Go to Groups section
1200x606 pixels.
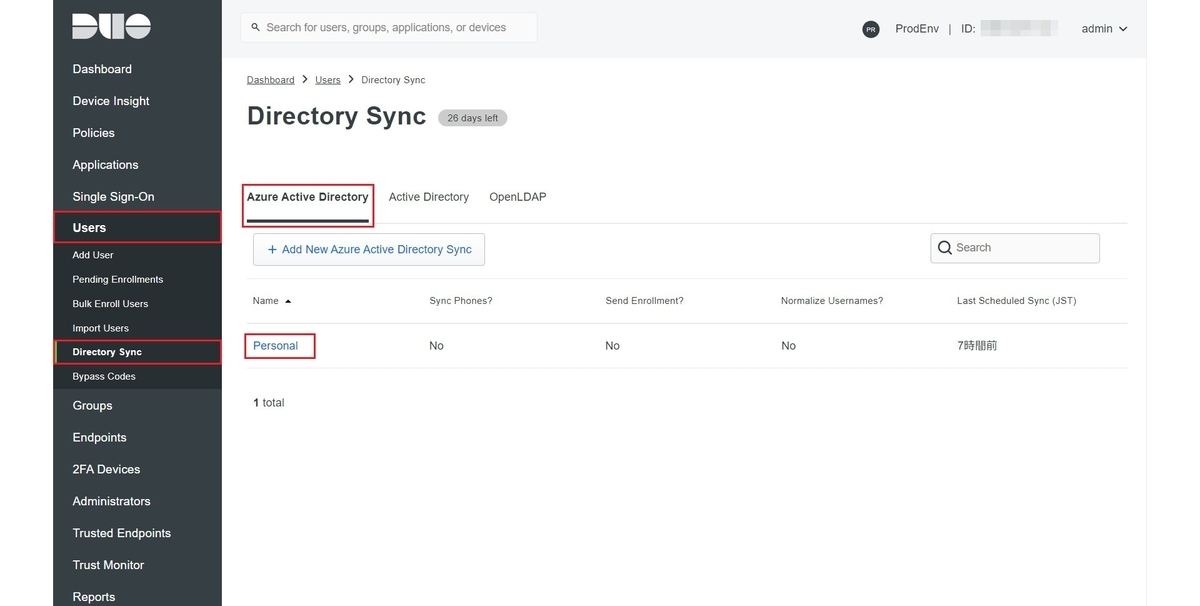pos(92,406)
